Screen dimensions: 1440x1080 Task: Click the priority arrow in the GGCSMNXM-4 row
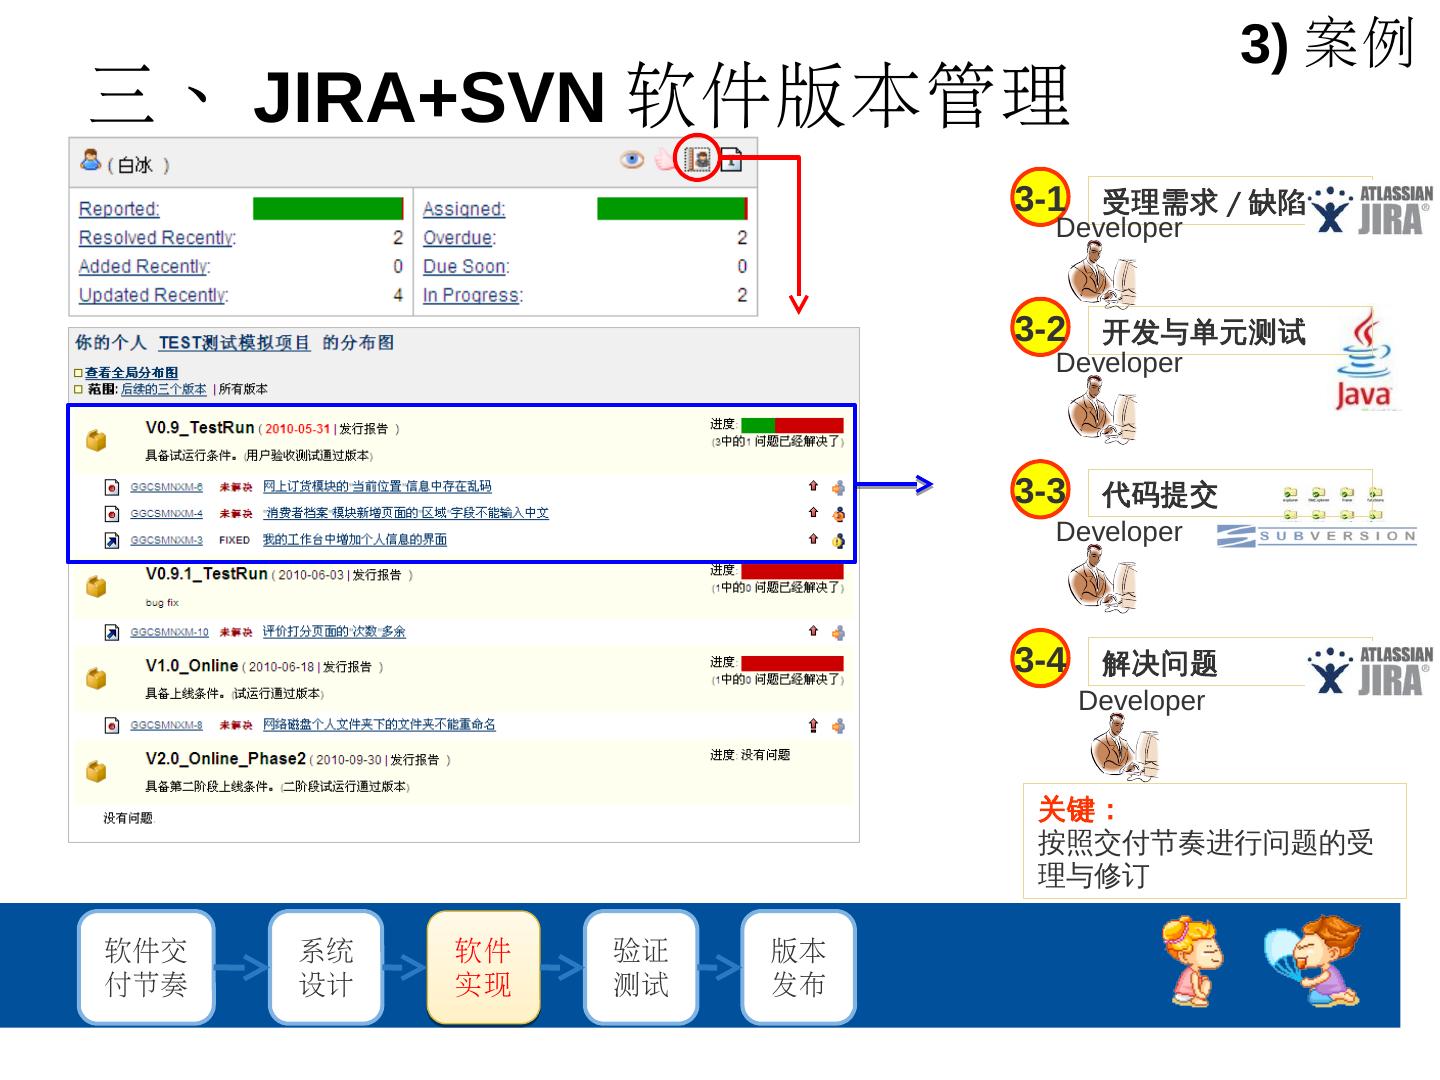coord(813,513)
